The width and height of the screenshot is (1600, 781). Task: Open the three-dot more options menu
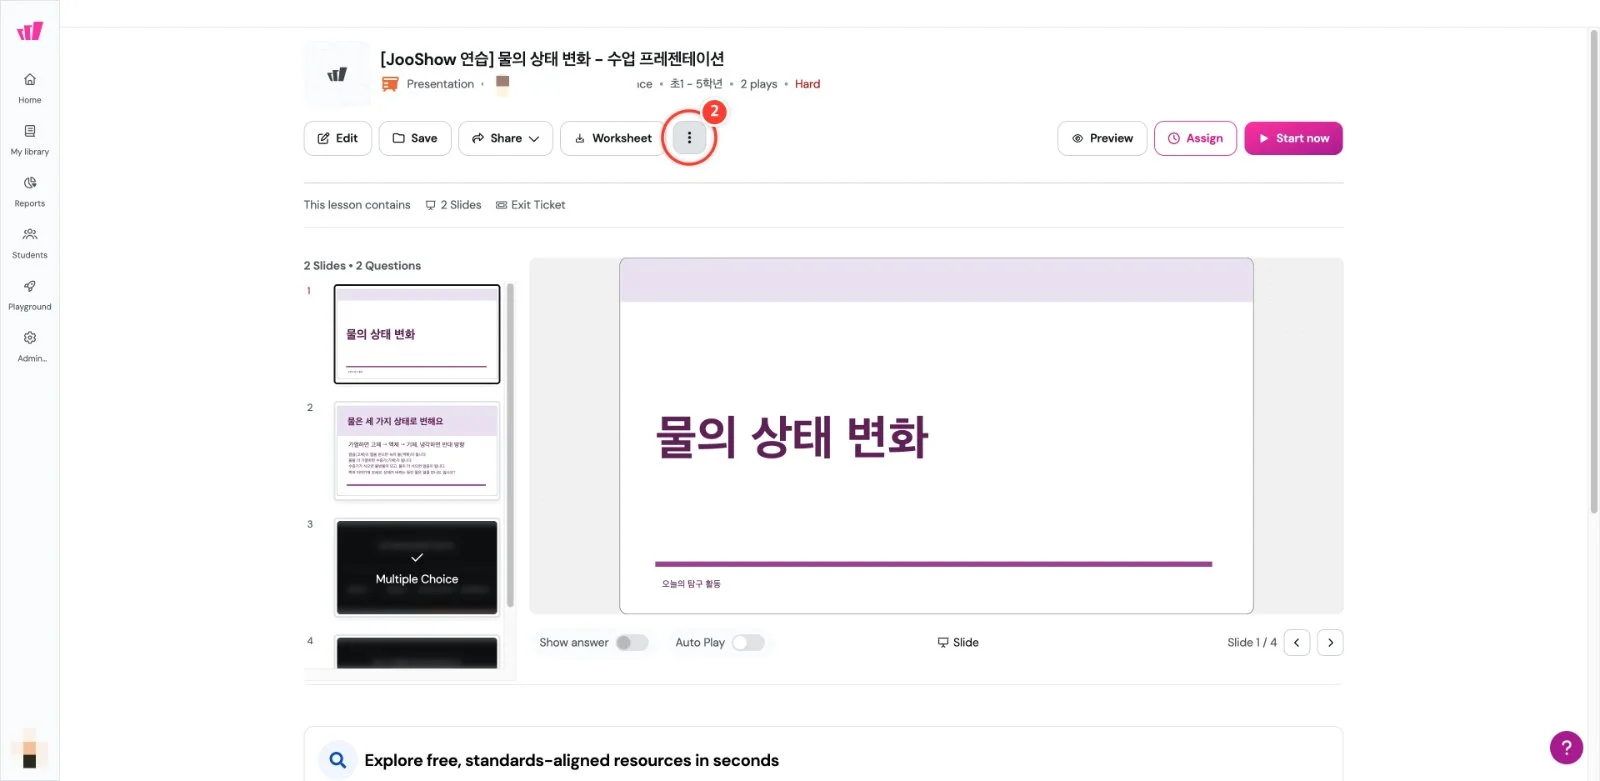coord(689,138)
